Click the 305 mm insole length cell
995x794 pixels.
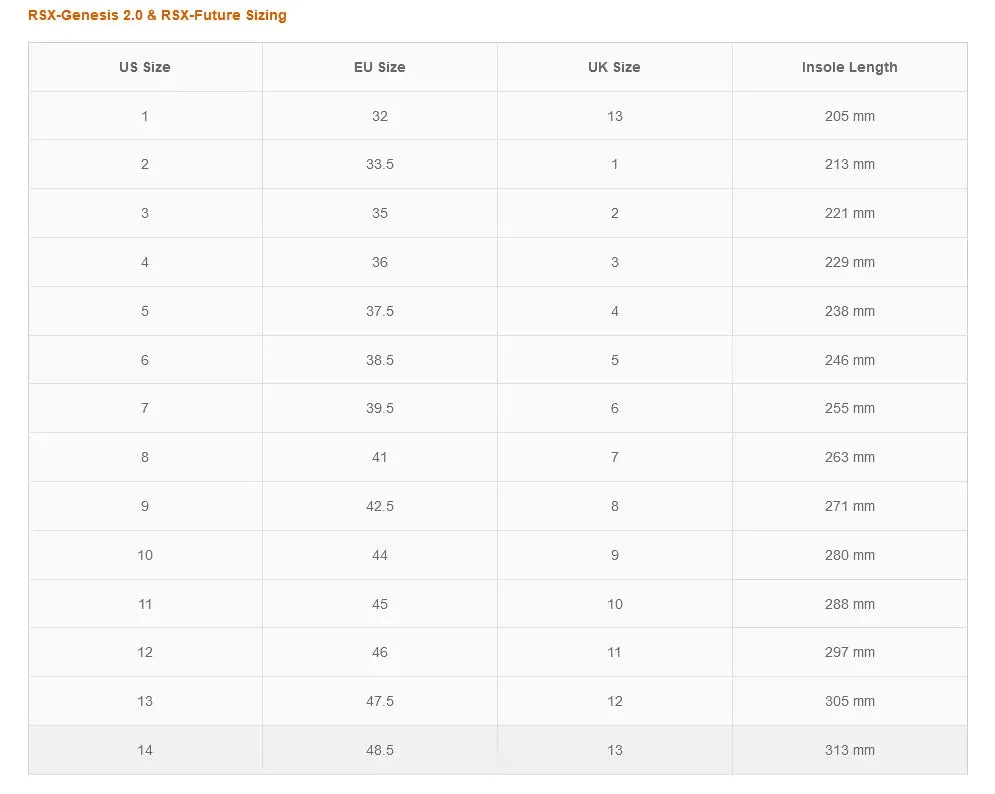coord(850,701)
